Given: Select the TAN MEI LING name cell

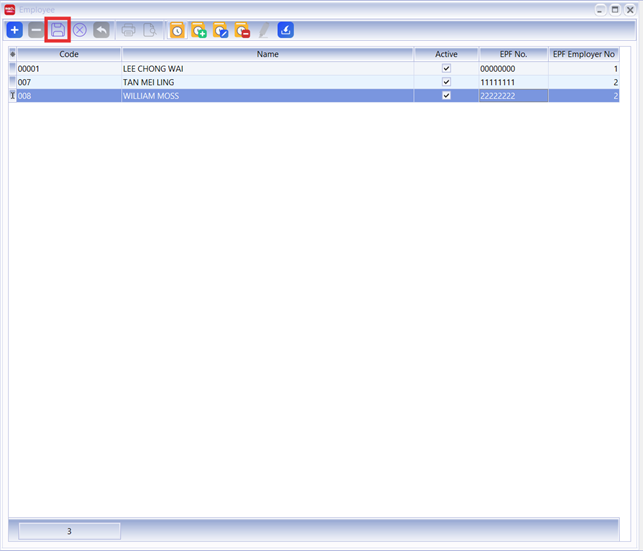Looking at the screenshot, I should [267, 82].
